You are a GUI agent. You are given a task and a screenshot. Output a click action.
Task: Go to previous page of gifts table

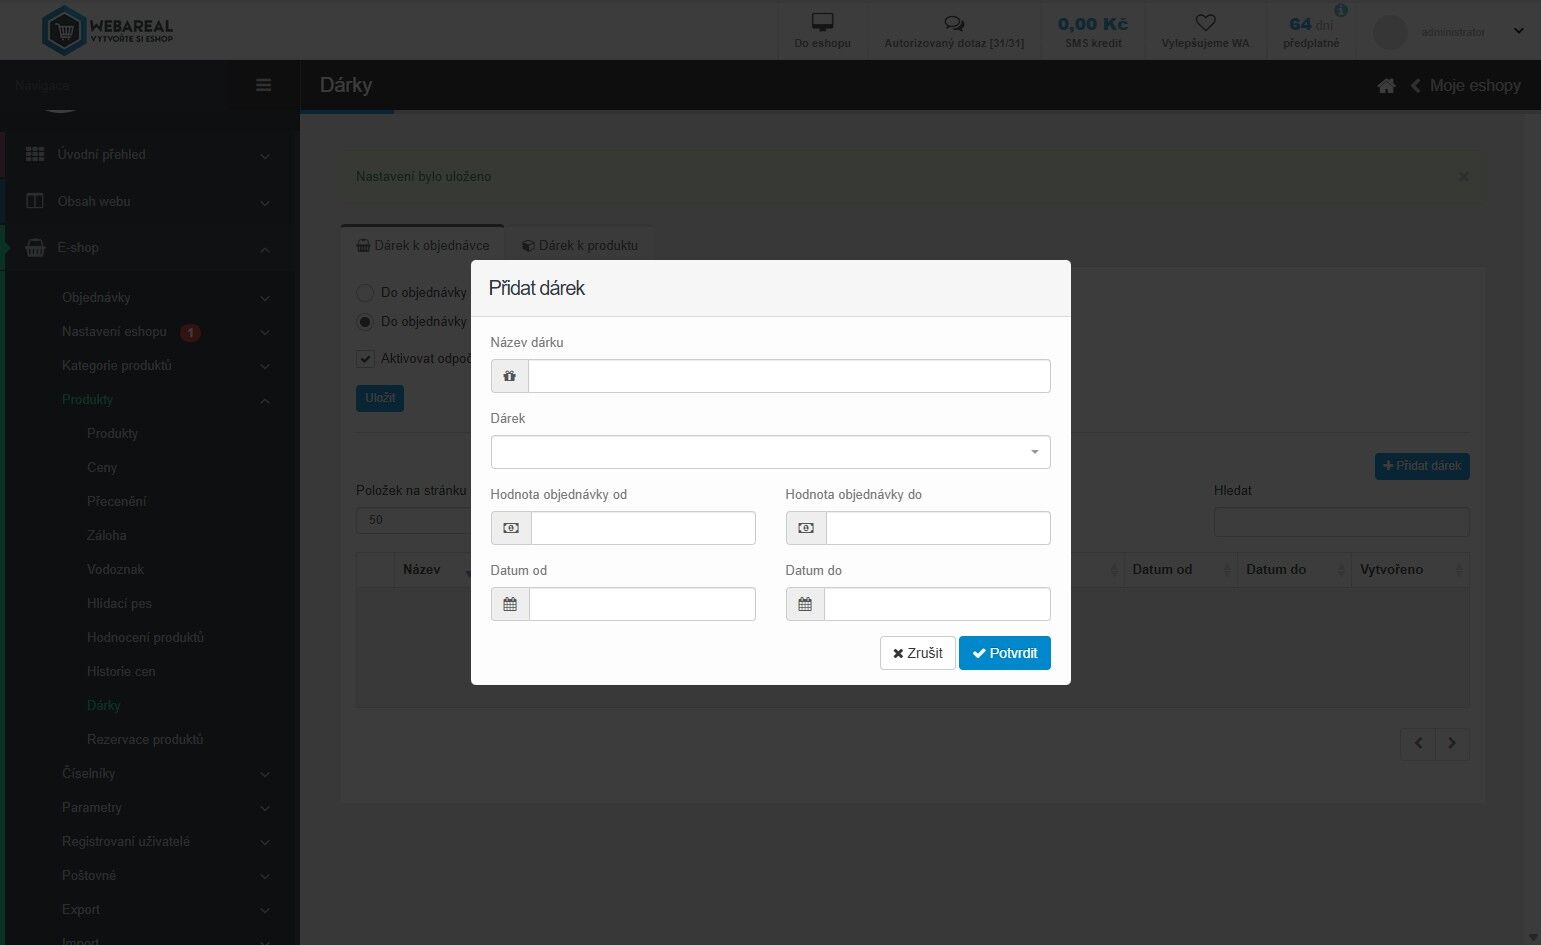[x=1418, y=743]
